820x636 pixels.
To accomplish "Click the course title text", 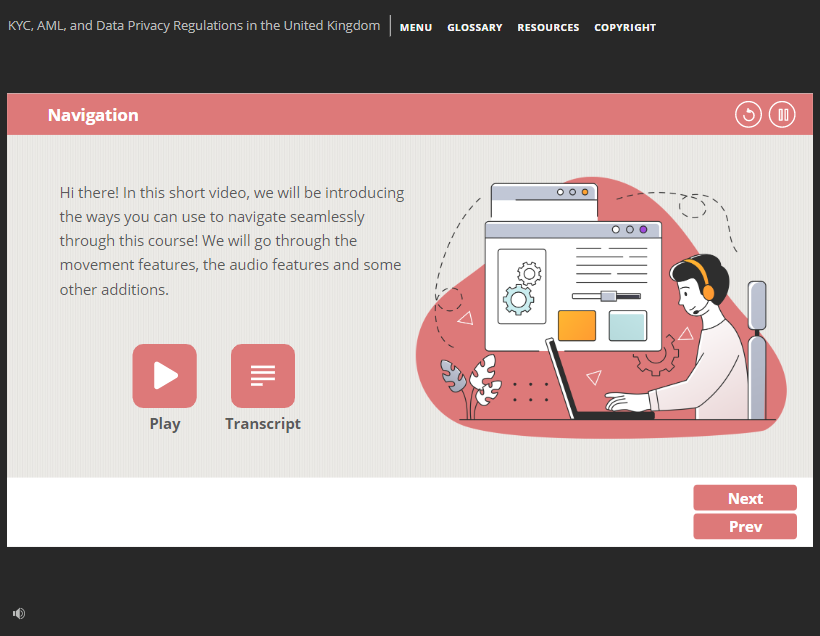I will (194, 26).
